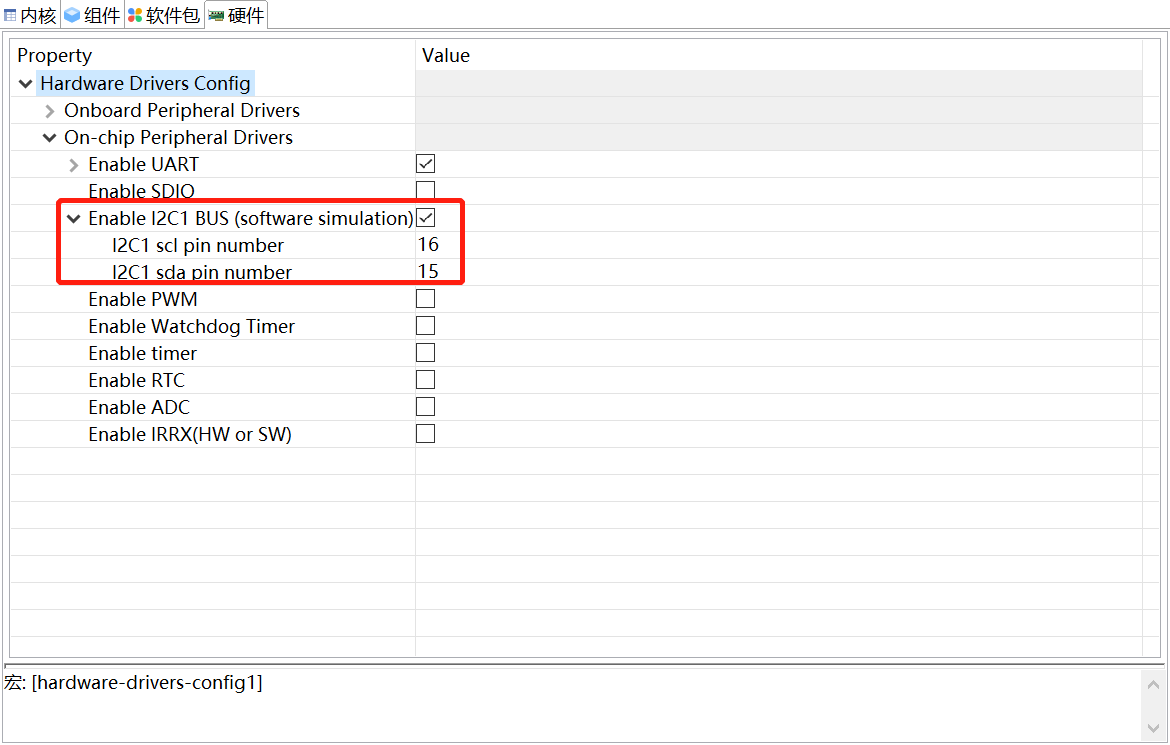Switch to the 组件 tab
The height and width of the screenshot is (745, 1170).
point(92,15)
